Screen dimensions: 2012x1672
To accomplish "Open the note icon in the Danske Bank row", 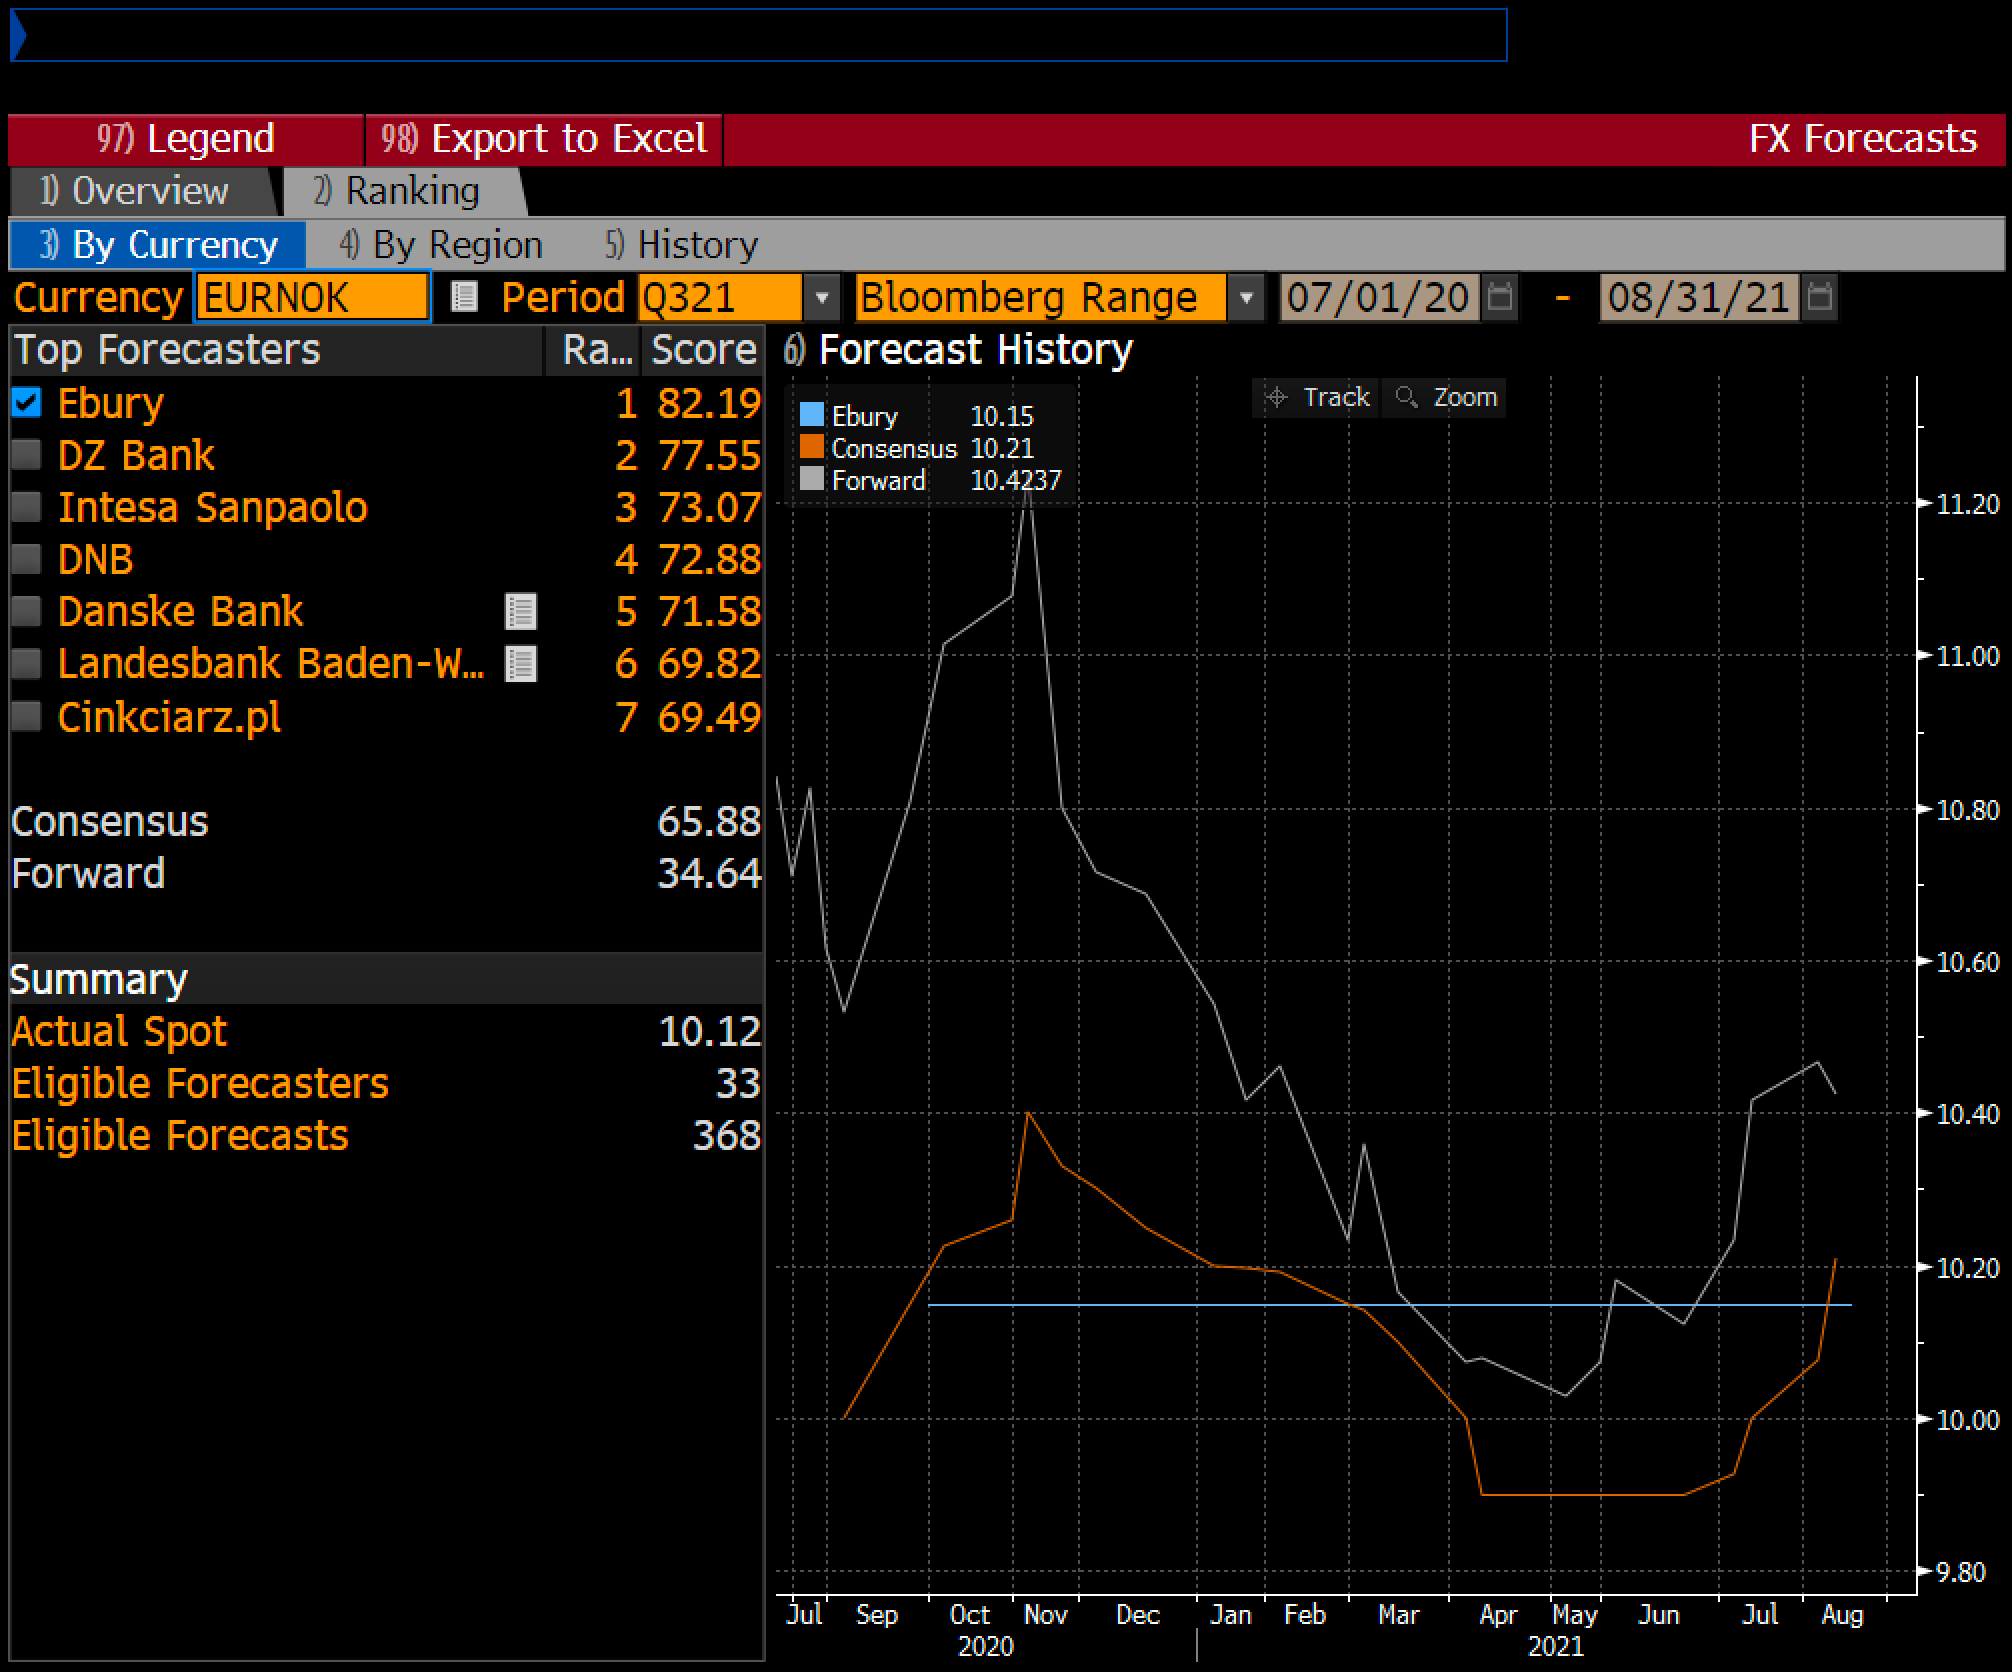I will point(520,612).
